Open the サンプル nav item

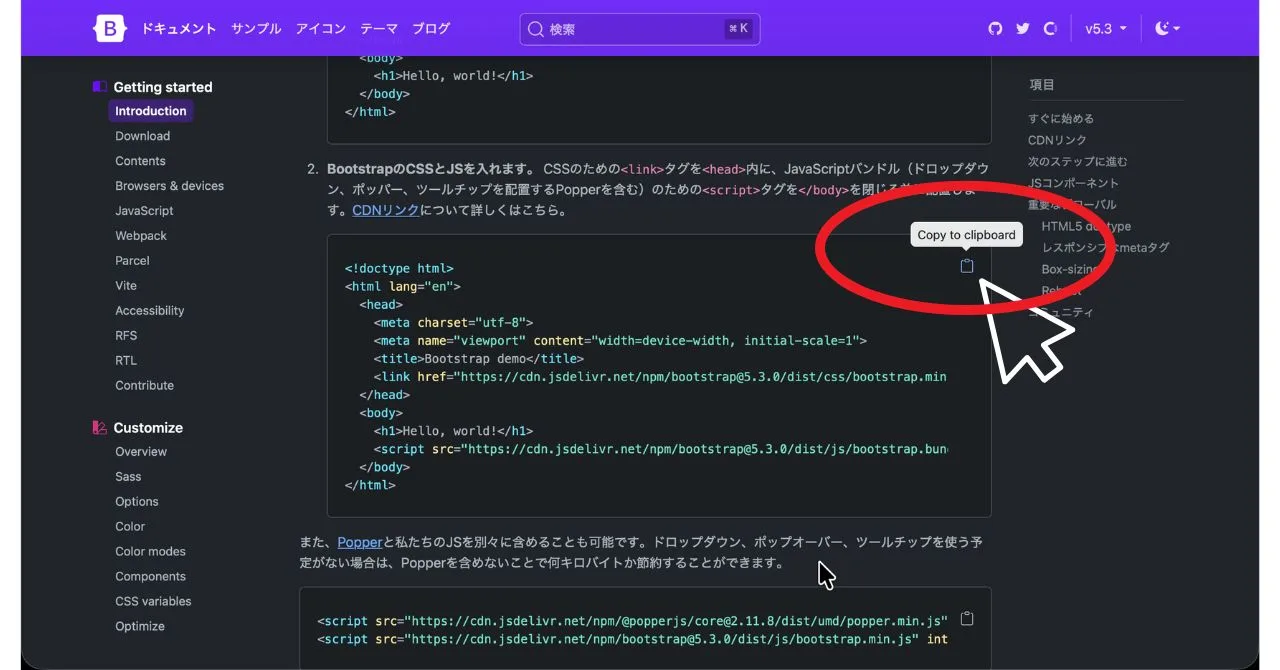click(x=256, y=29)
